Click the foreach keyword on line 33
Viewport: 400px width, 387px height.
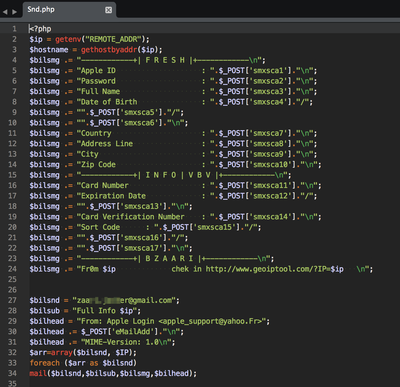(44, 363)
